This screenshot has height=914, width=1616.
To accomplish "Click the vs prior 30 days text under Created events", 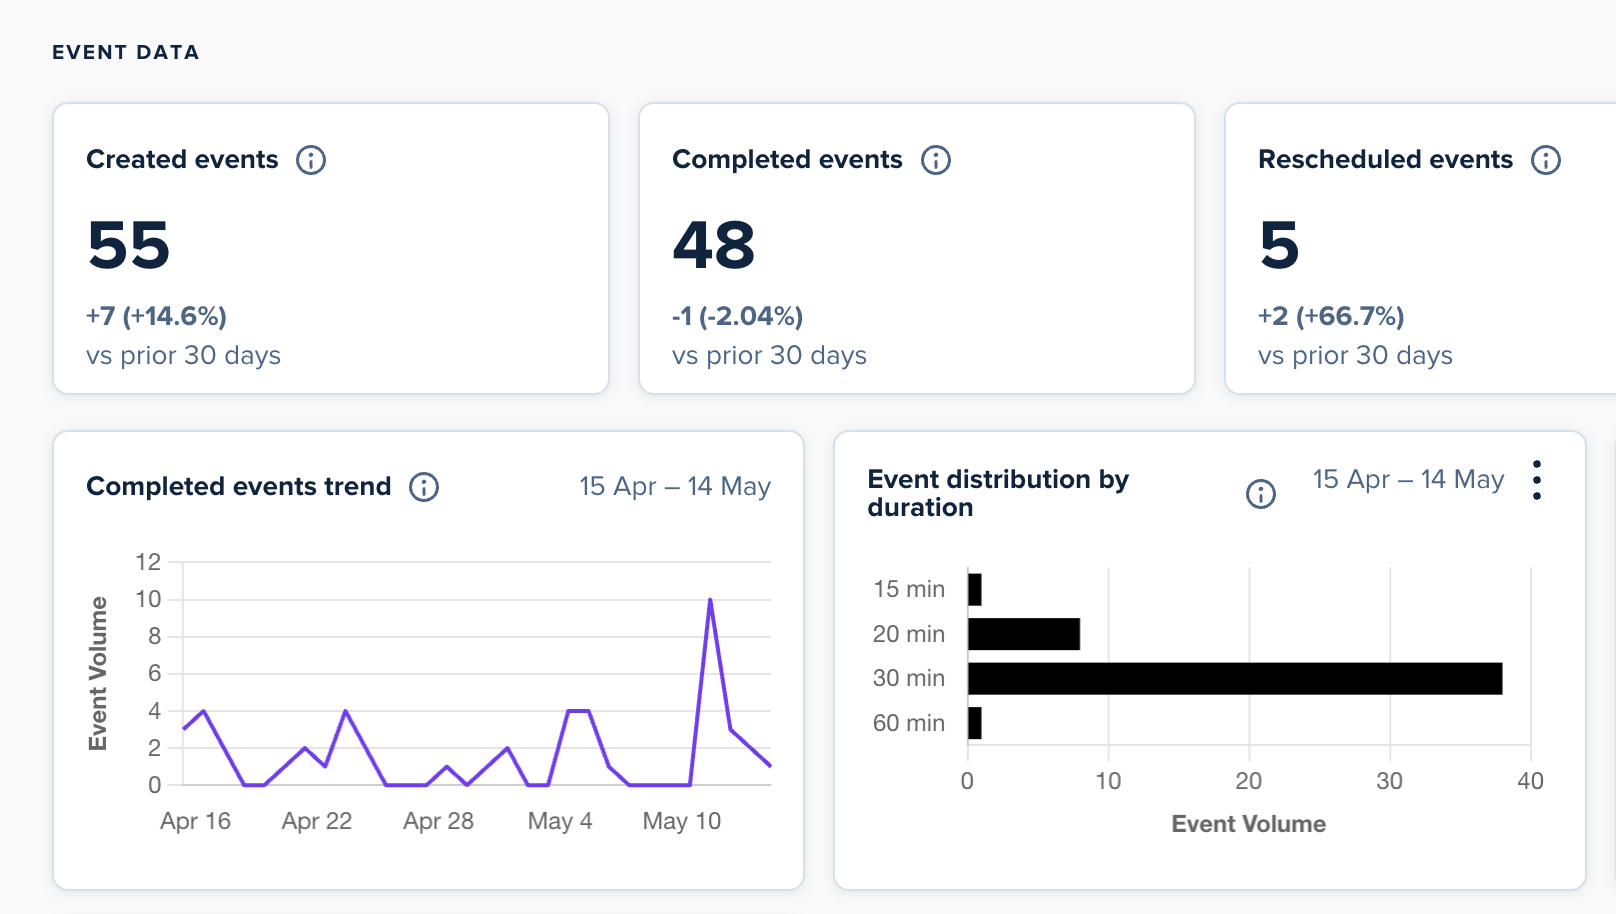I will (183, 356).
